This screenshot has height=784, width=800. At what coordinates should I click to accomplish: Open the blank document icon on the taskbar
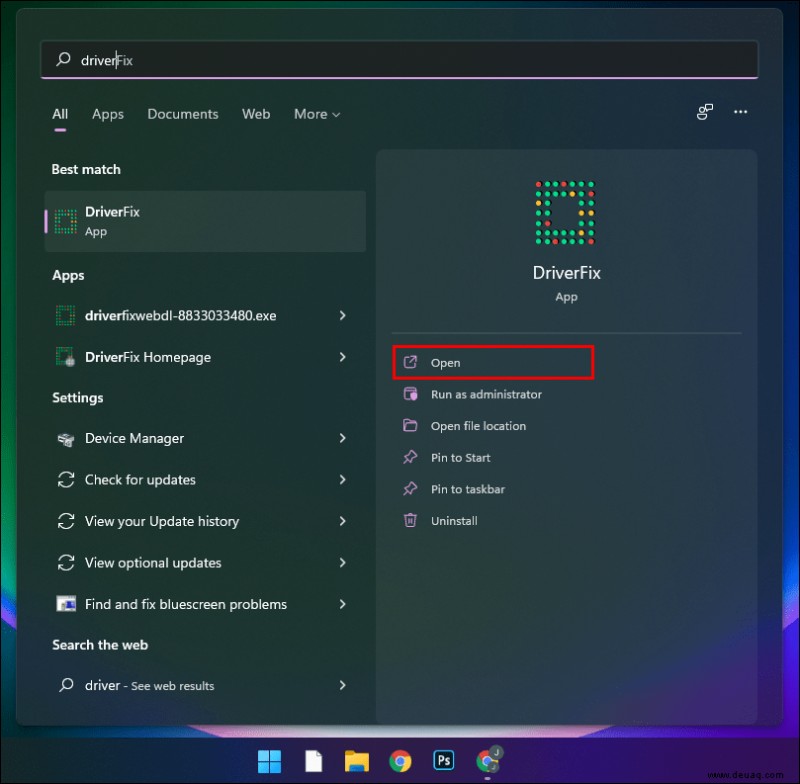(x=313, y=761)
